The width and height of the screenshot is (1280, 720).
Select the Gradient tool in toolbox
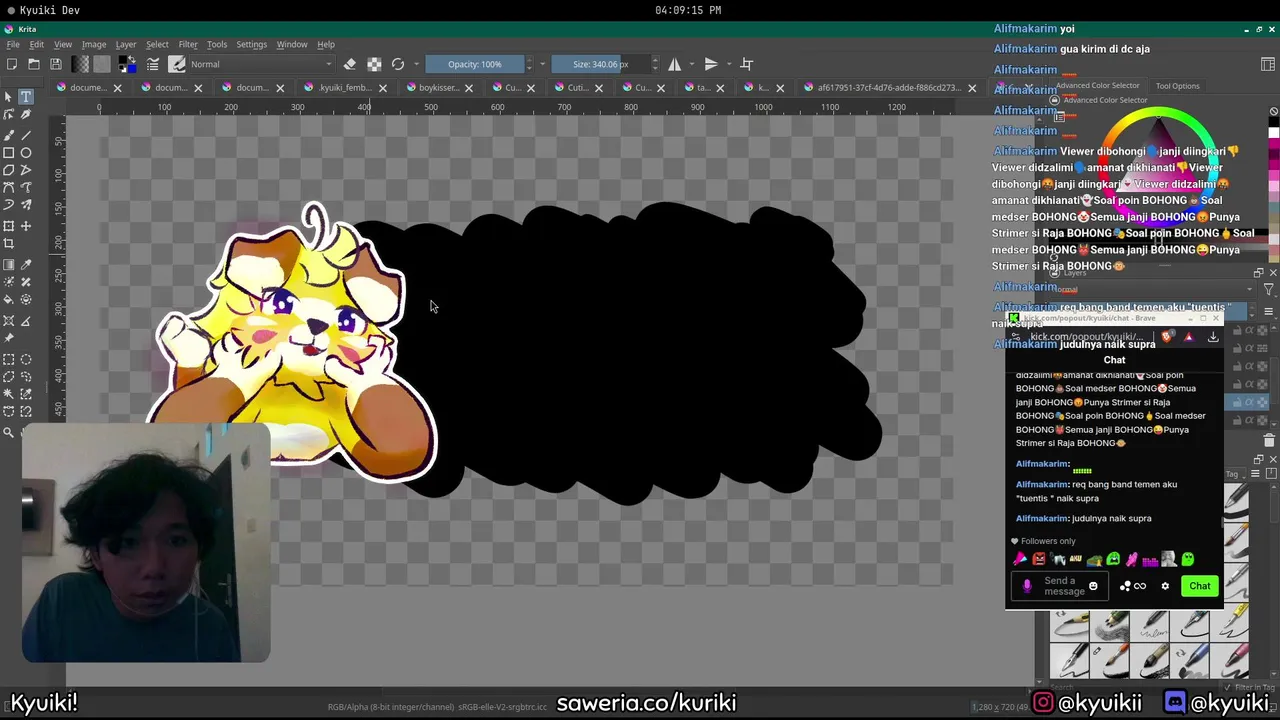tap(9, 265)
